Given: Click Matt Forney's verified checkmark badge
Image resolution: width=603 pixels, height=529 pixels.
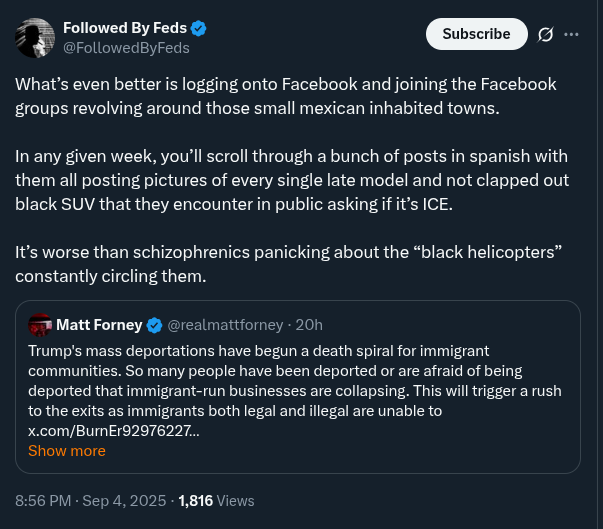Looking at the screenshot, I should [x=155, y=325].
